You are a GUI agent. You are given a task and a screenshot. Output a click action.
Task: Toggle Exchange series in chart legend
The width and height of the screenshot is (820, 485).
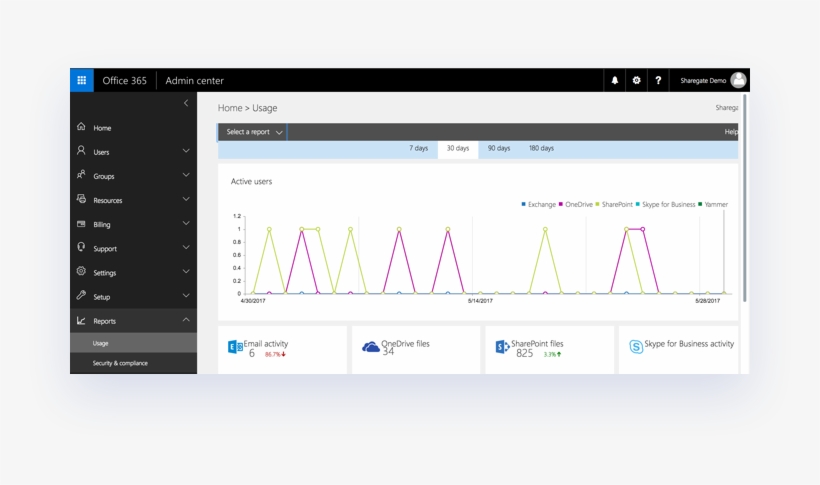click(539, 205)
